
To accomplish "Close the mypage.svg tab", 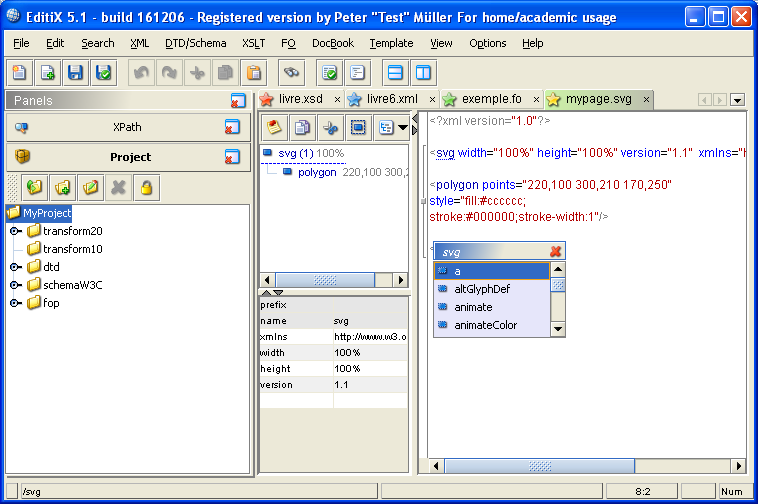I will [x=646, y=100].
